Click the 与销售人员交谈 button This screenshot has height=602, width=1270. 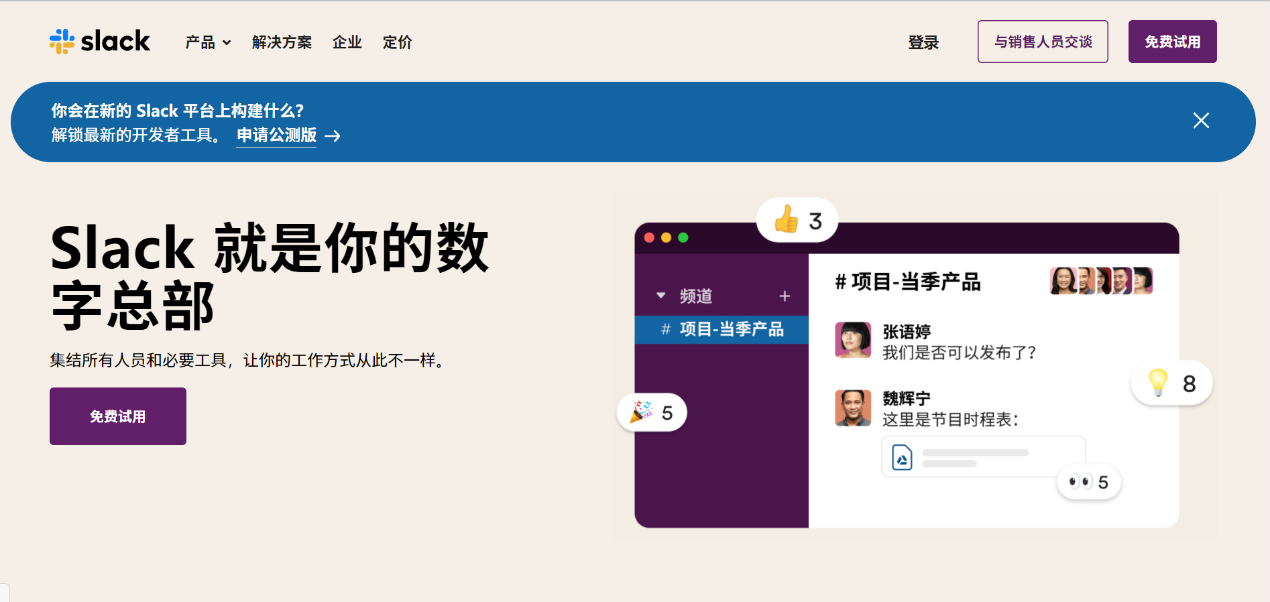pyautogui.click(x=1043, y=42)
